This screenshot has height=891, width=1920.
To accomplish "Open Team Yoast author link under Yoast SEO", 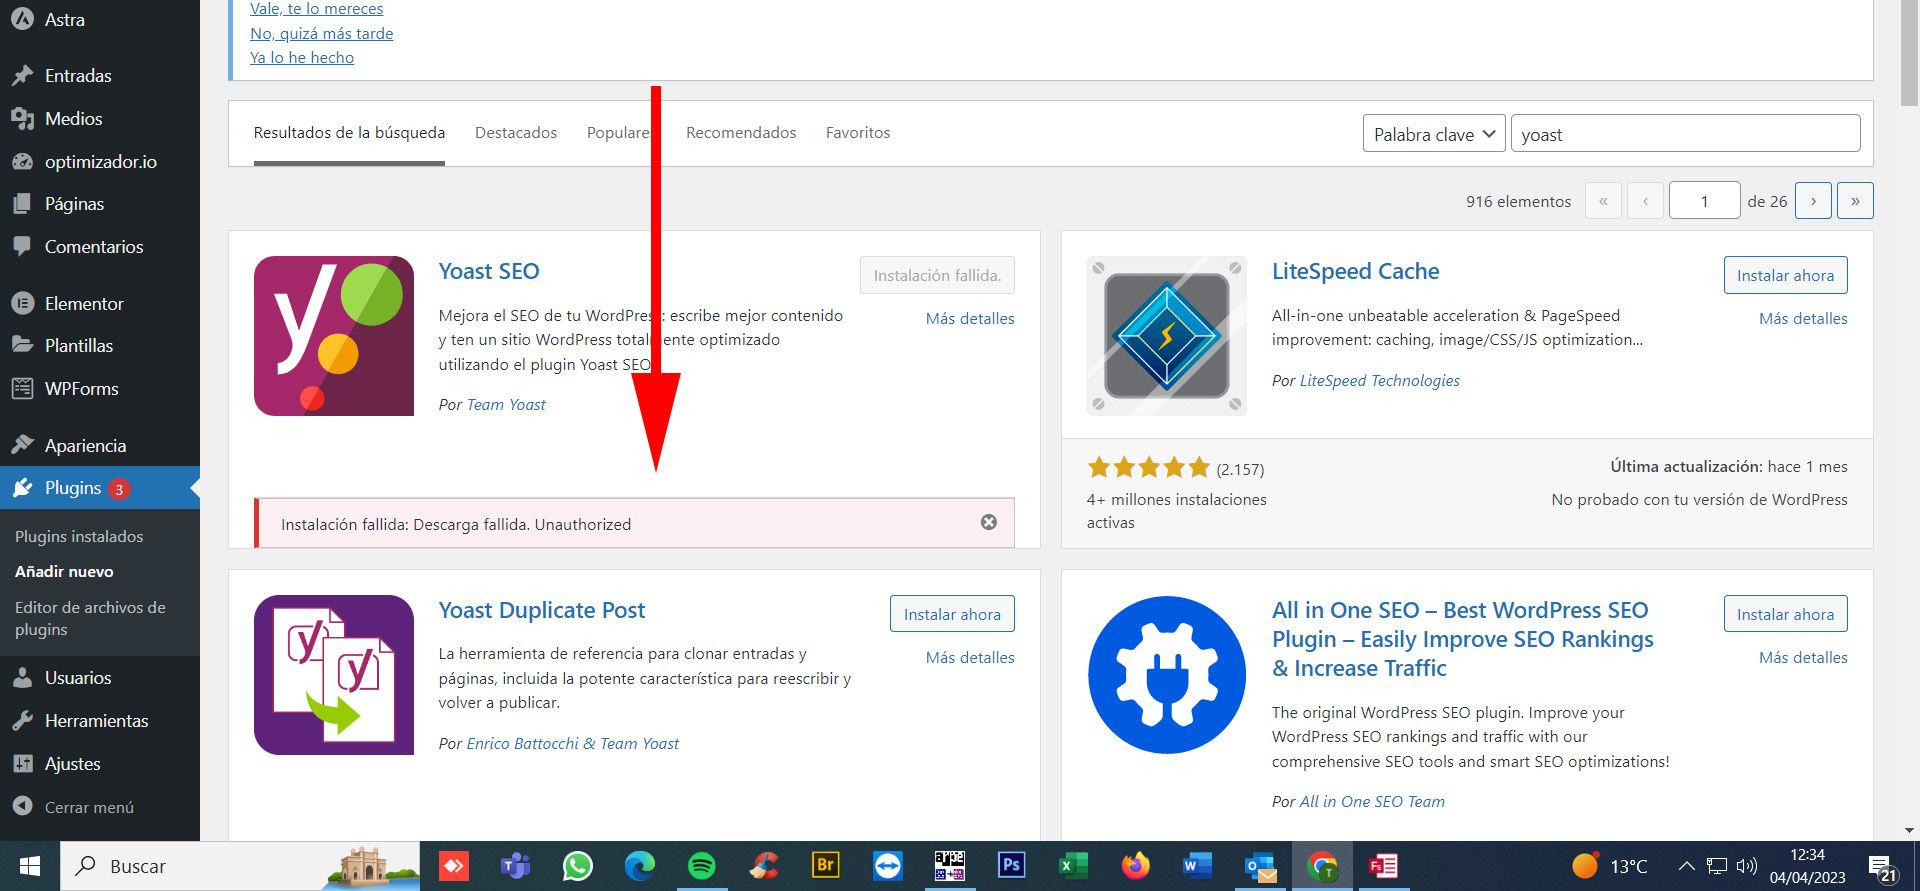I will (506, 405).
